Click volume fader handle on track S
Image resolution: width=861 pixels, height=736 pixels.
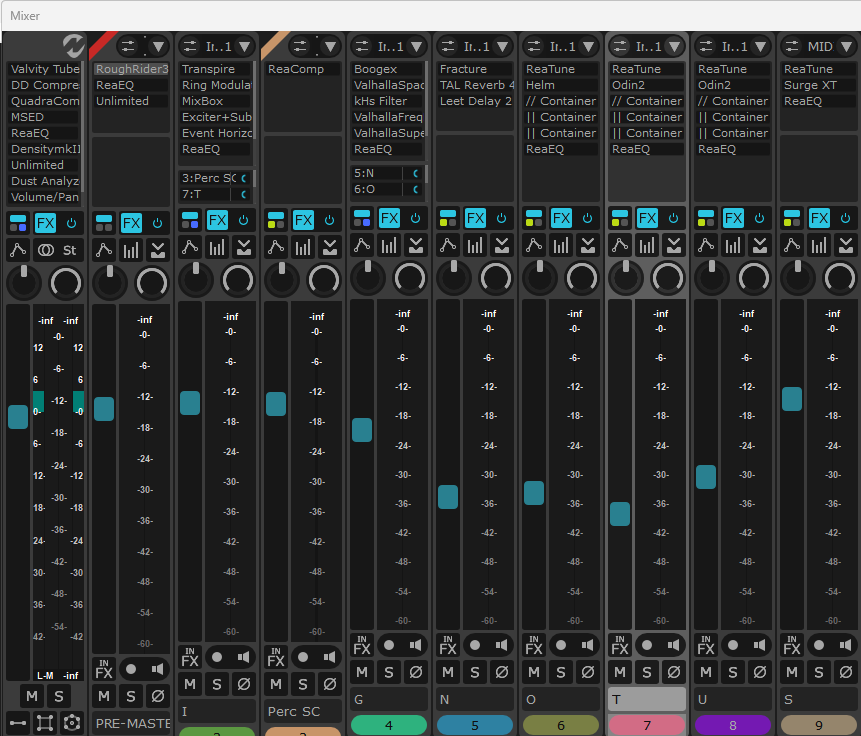pyautogui.click(x=792, y=399)
